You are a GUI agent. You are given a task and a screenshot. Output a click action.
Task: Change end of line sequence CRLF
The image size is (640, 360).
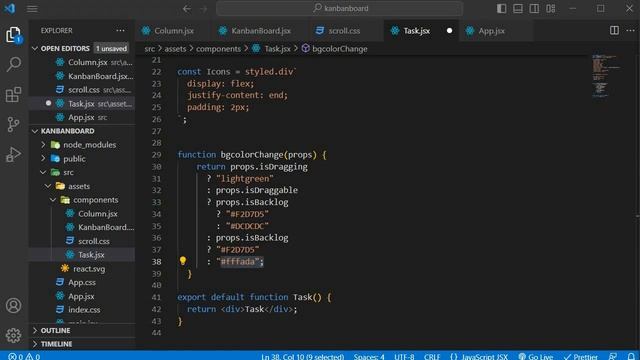point(432,356)
